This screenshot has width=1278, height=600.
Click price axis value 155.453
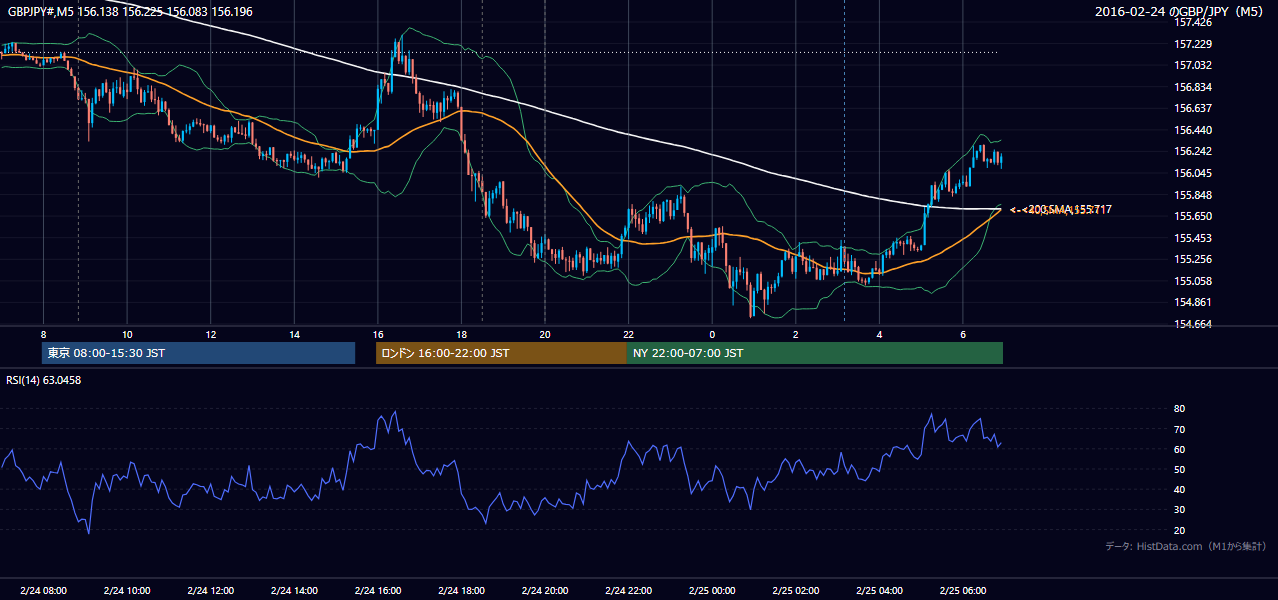[x=1194, y=238]
